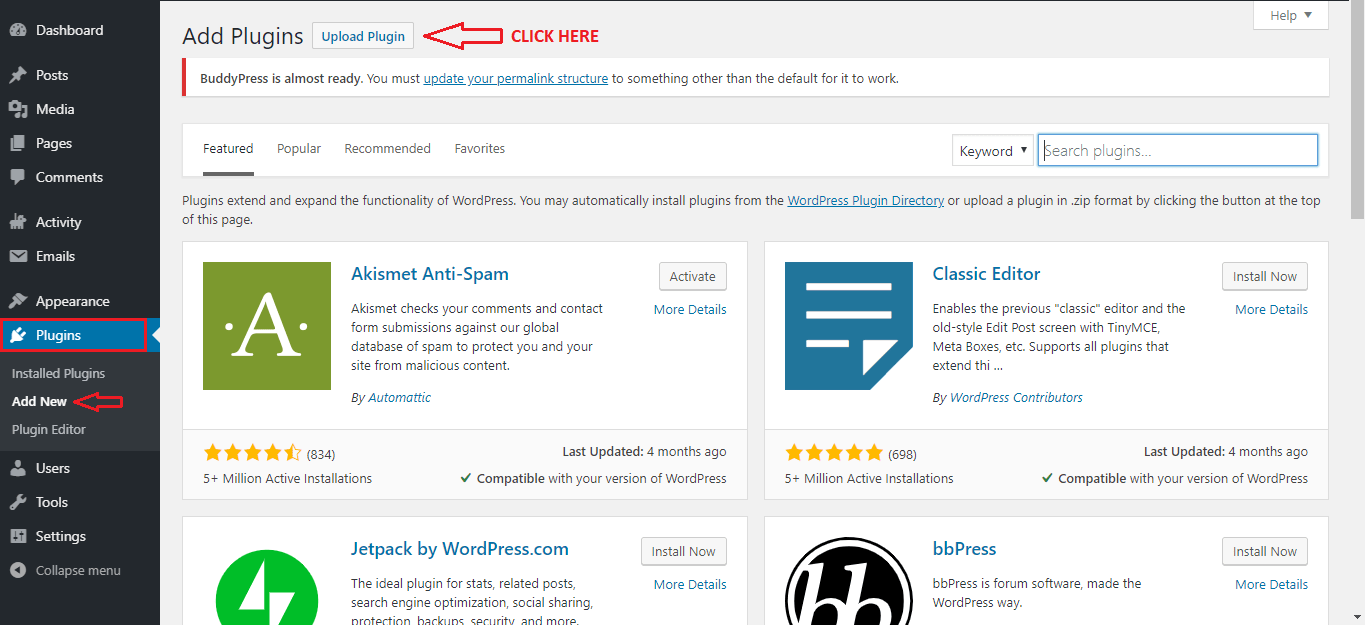Visit the WordPress Contributors author link

1016,398
